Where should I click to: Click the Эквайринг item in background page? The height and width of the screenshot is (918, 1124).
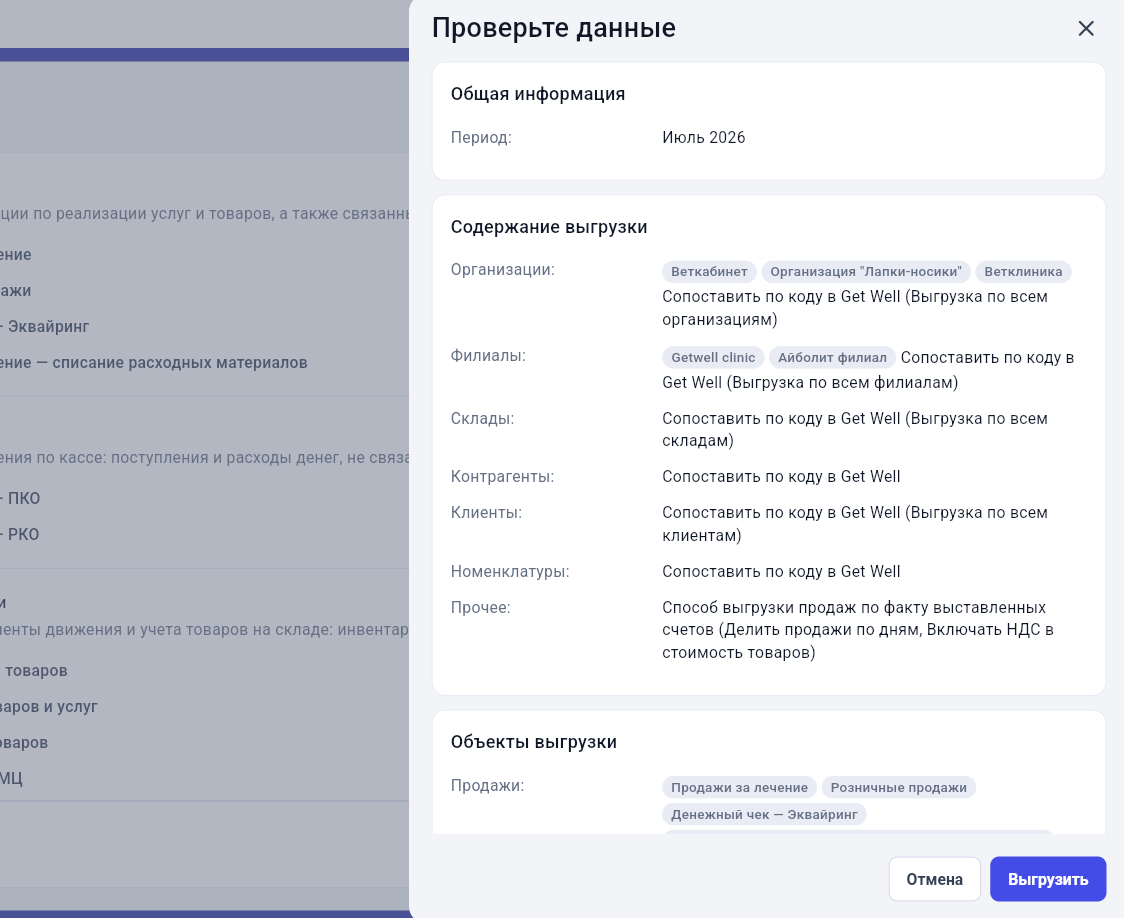(x=48, y=327)
